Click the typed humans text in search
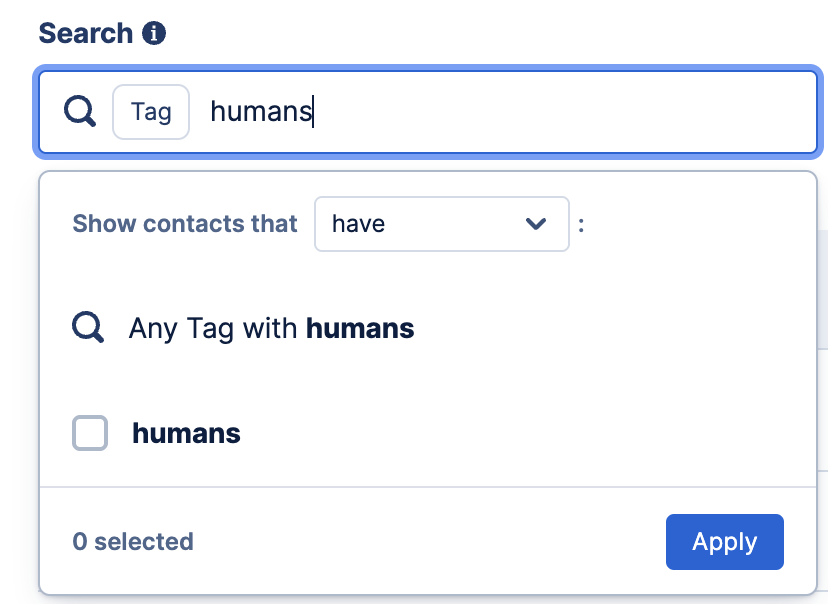 (261, 111)
